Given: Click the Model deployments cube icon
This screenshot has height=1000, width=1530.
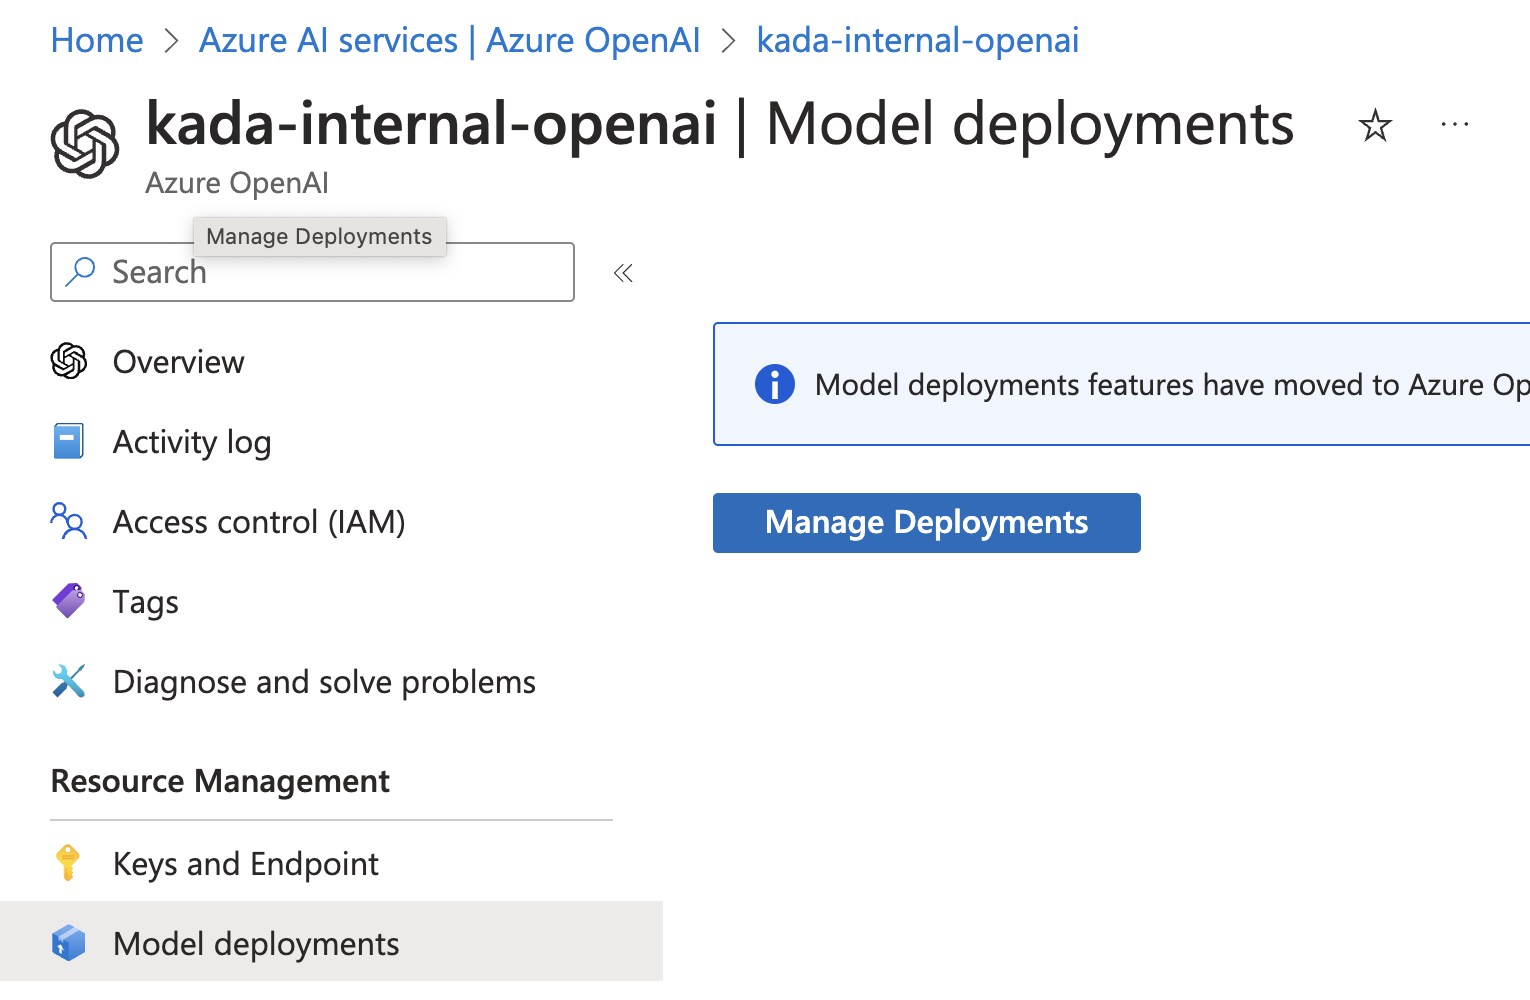Looking at the screenshot, I should (x=69, y=943).
